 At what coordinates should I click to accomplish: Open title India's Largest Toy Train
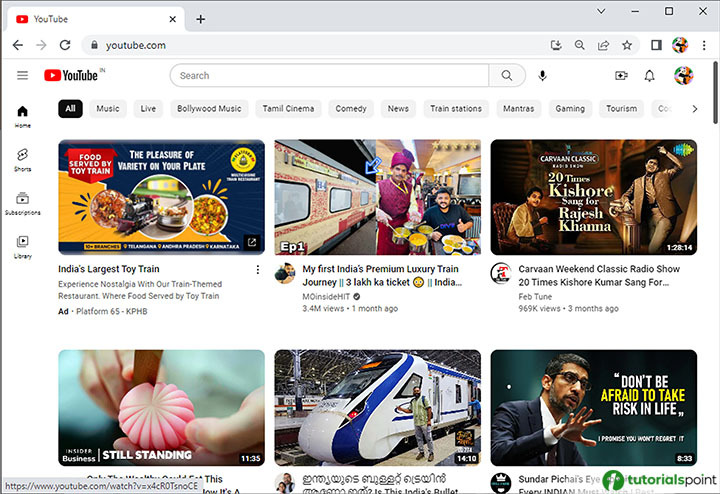coord(109,269)
